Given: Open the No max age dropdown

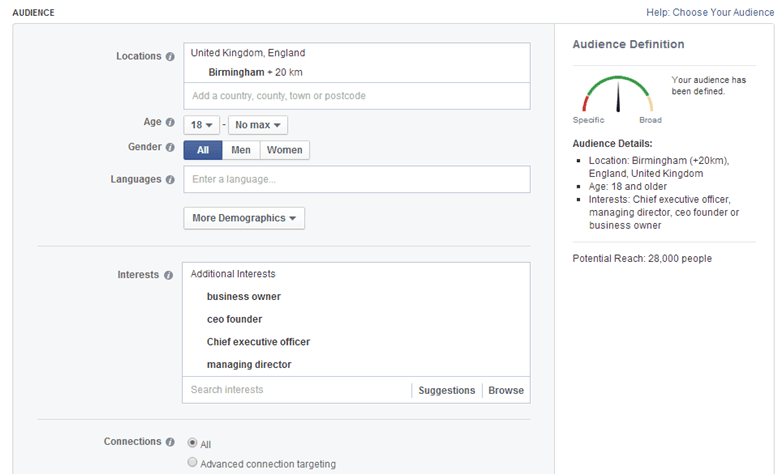Looking at the screenshot, I should pyautogui.click(x=258, y=125).
